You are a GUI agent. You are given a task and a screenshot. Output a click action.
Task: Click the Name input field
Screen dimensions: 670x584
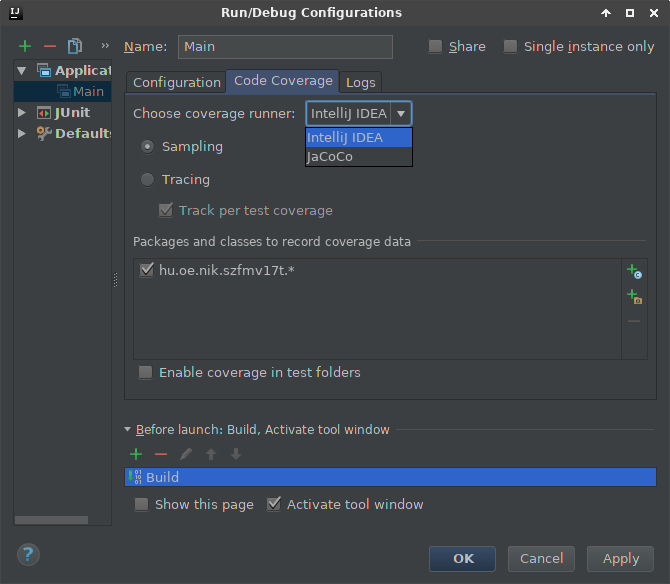point(285,46)
